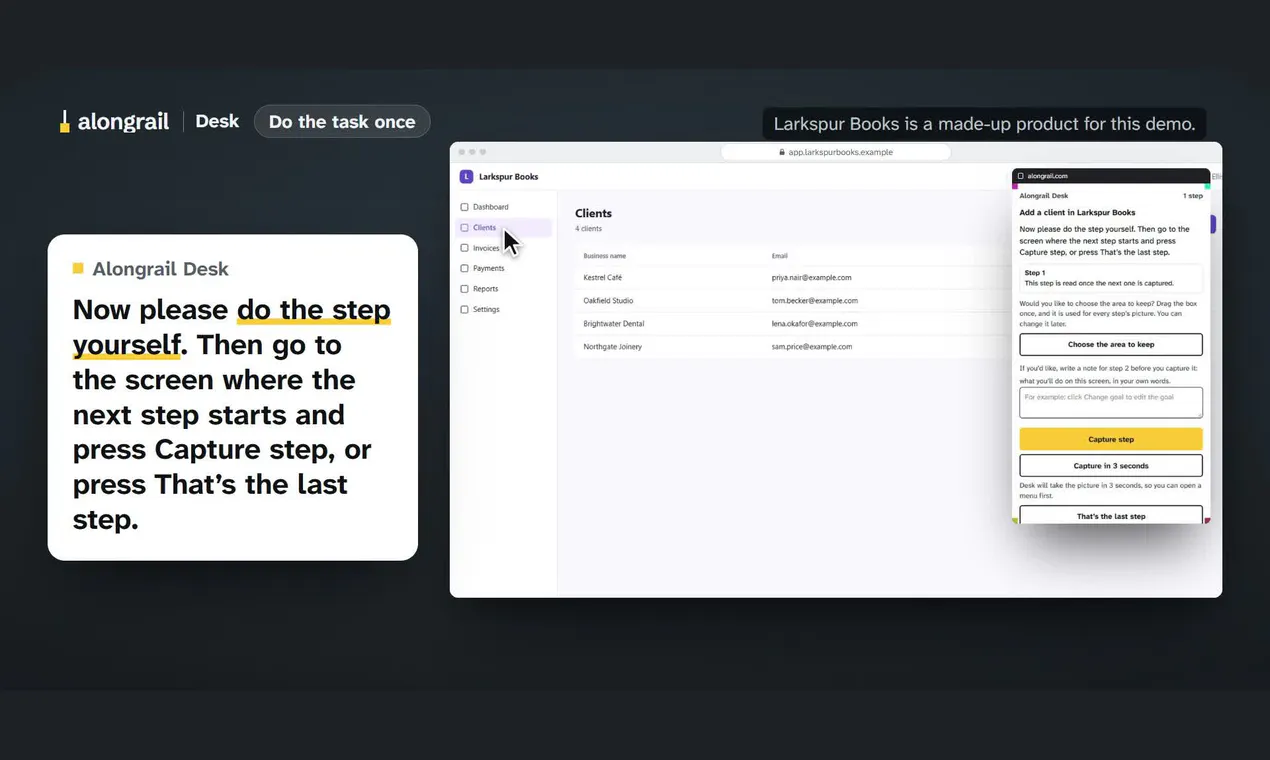Click Choose the area to keep
The width and height of the screenshot is (1270, 760).
pyautogui.click(x=1111, y=345)
